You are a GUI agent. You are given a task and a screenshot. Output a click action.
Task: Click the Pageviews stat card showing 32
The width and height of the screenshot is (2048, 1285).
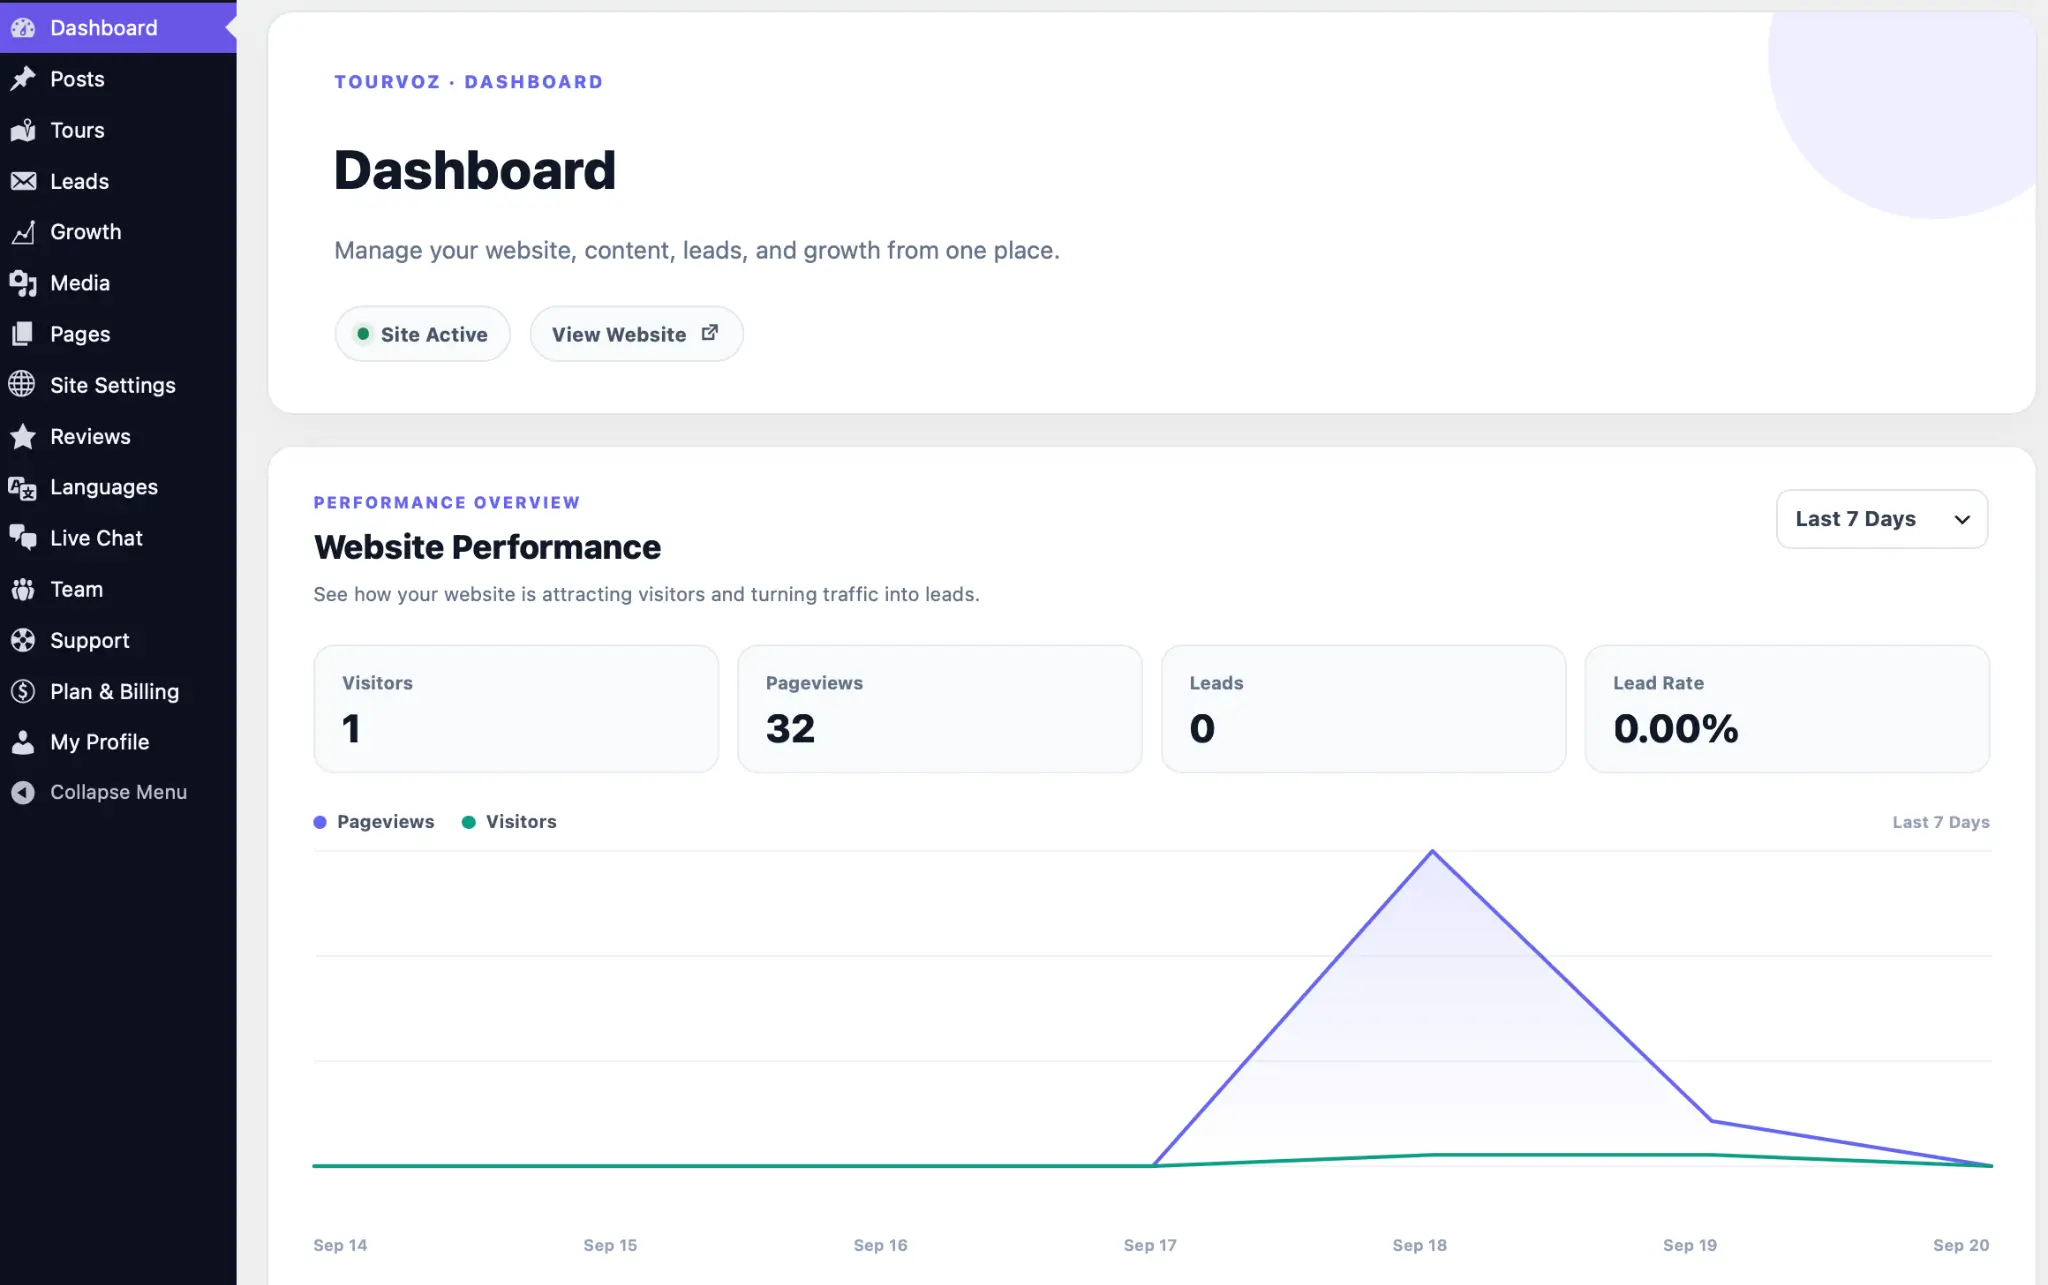(x=940, y=709)
